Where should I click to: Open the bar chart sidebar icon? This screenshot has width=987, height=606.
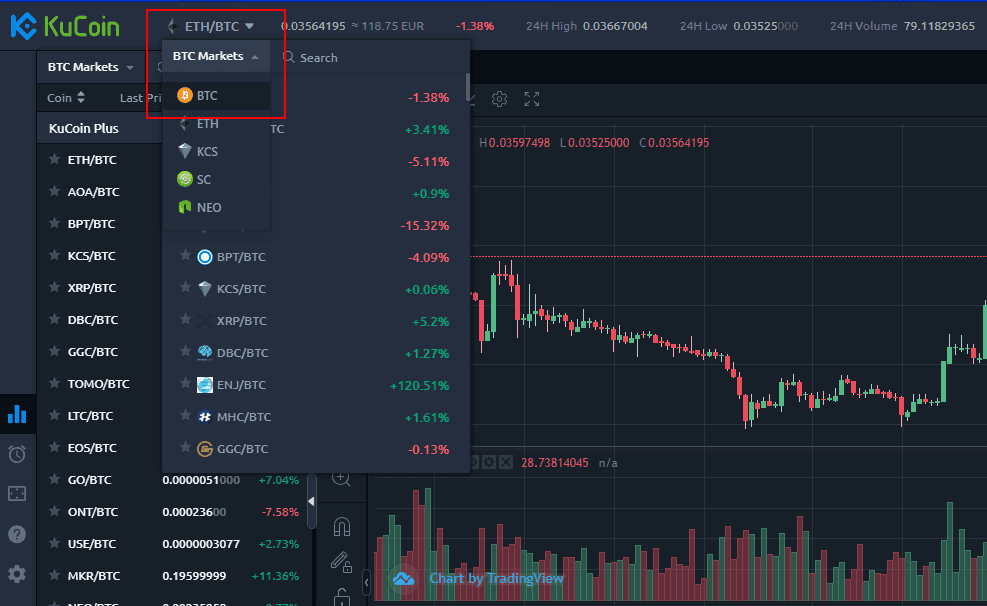[17, 413]
